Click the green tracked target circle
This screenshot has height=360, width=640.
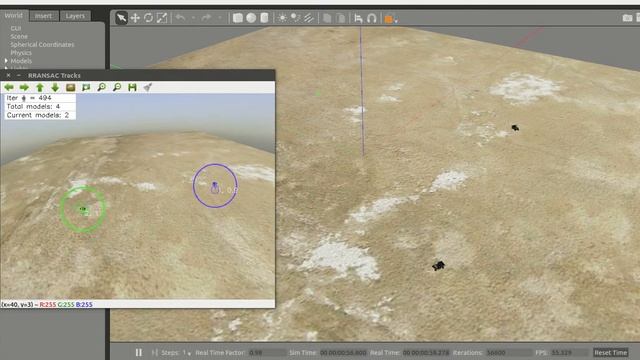(83, 209)
